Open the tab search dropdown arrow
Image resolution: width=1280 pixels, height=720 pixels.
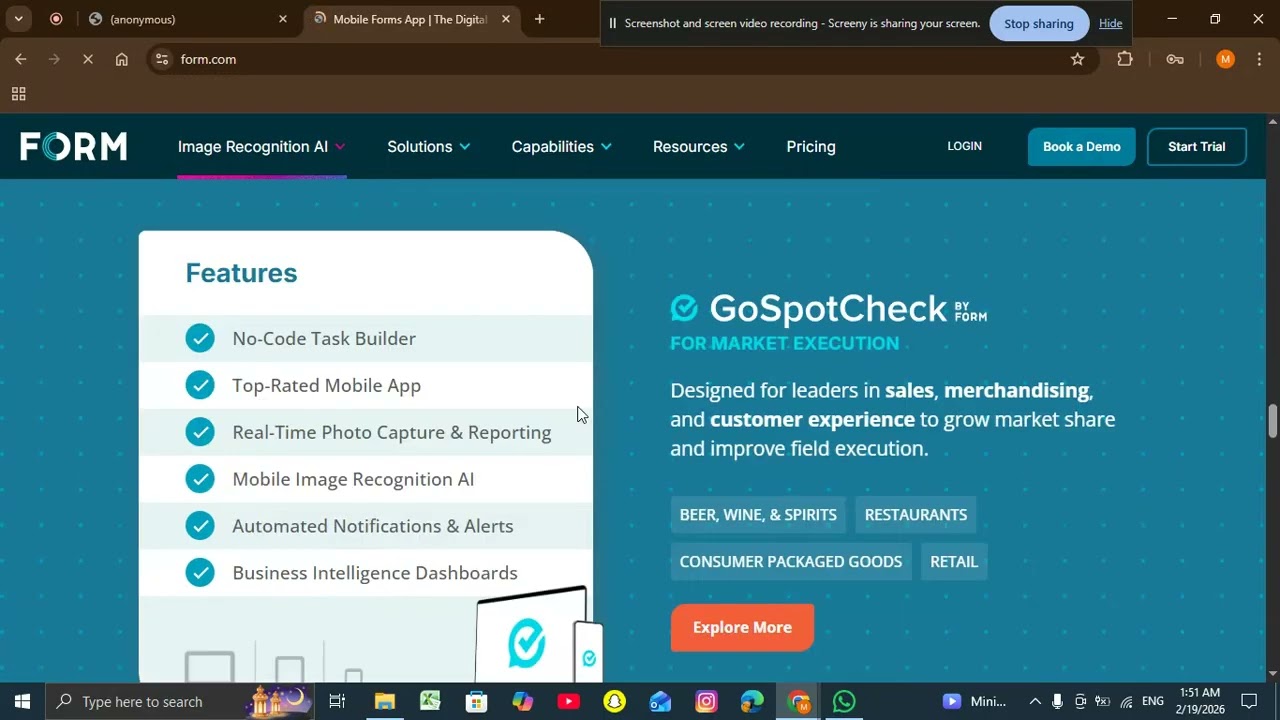click(x=18, y=19)
